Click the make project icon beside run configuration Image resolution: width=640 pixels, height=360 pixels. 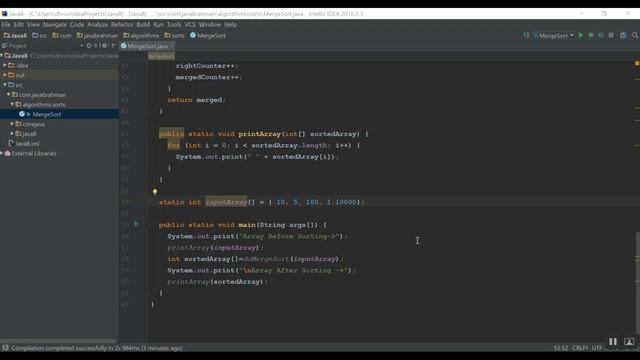(526, 36)
